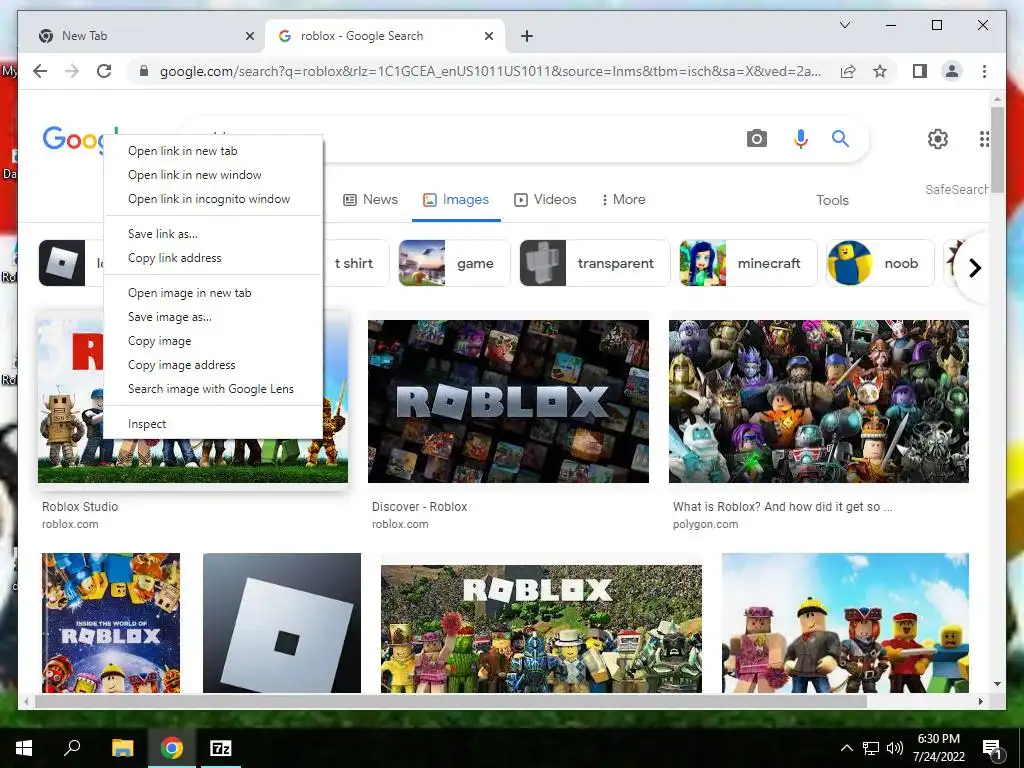
Task: Expand the More search options
Action: click(x=623, y=200)
